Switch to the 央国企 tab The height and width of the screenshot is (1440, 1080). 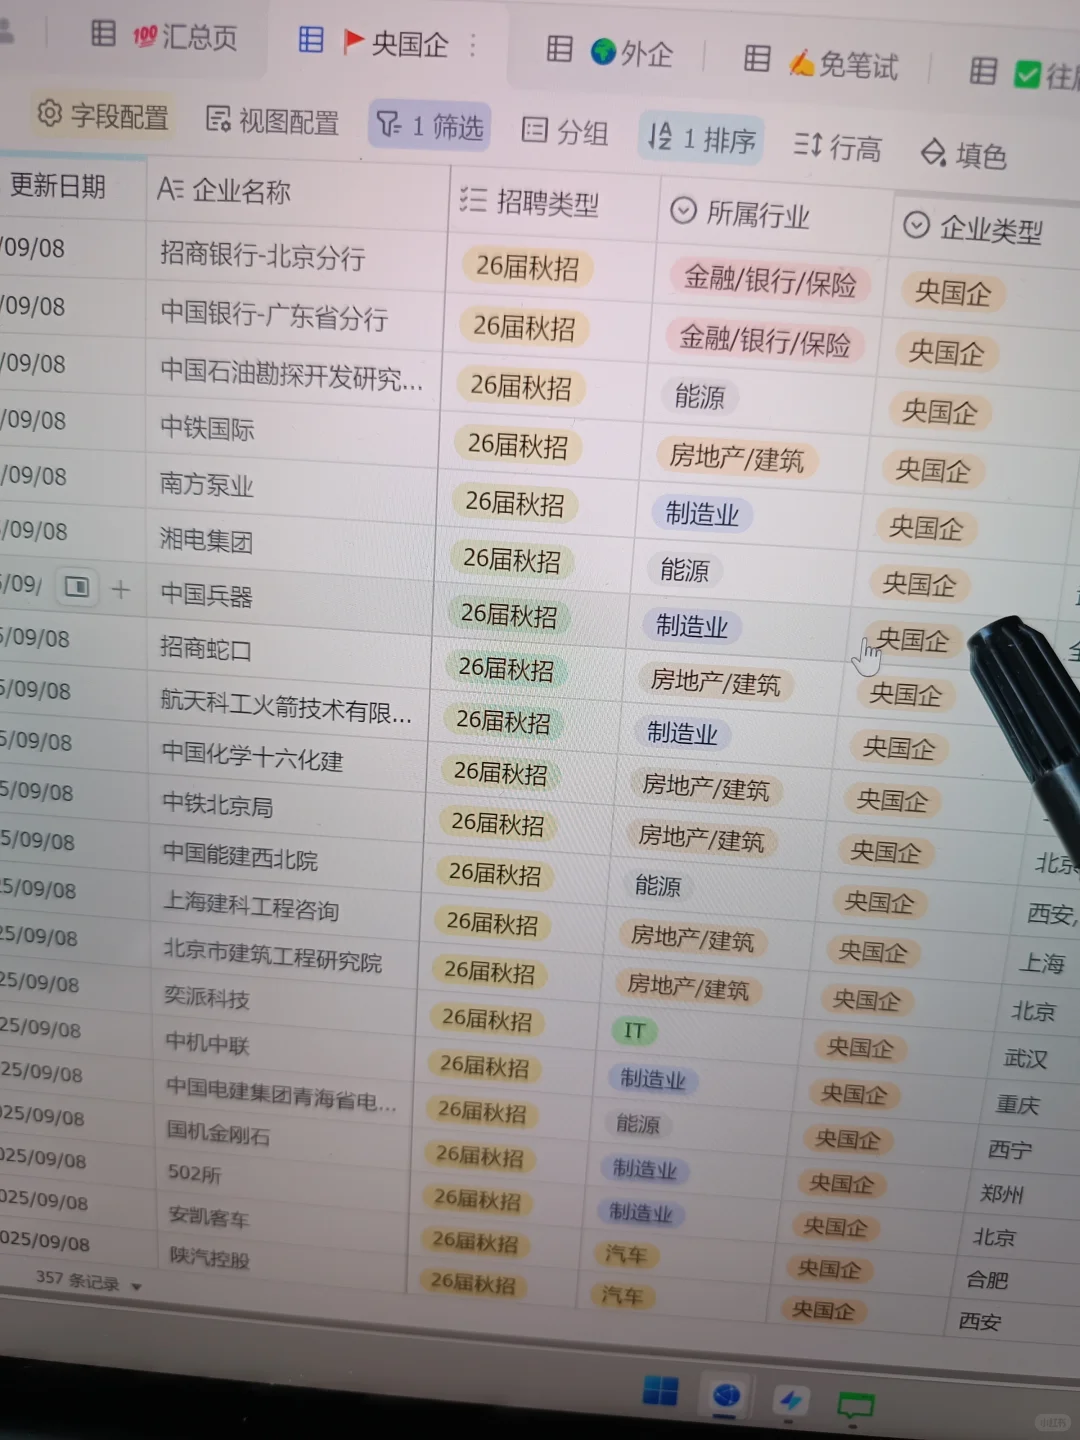[x=396, y=43]
